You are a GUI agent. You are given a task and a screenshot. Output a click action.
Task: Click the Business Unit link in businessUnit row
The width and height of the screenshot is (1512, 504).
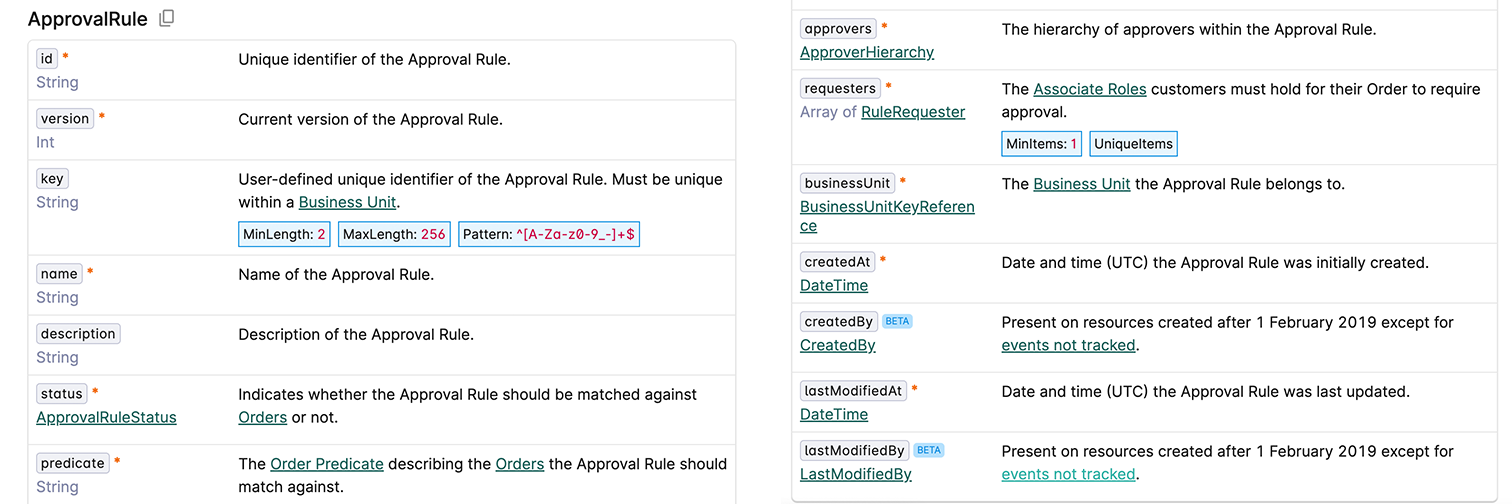(x=1082, y=184)
